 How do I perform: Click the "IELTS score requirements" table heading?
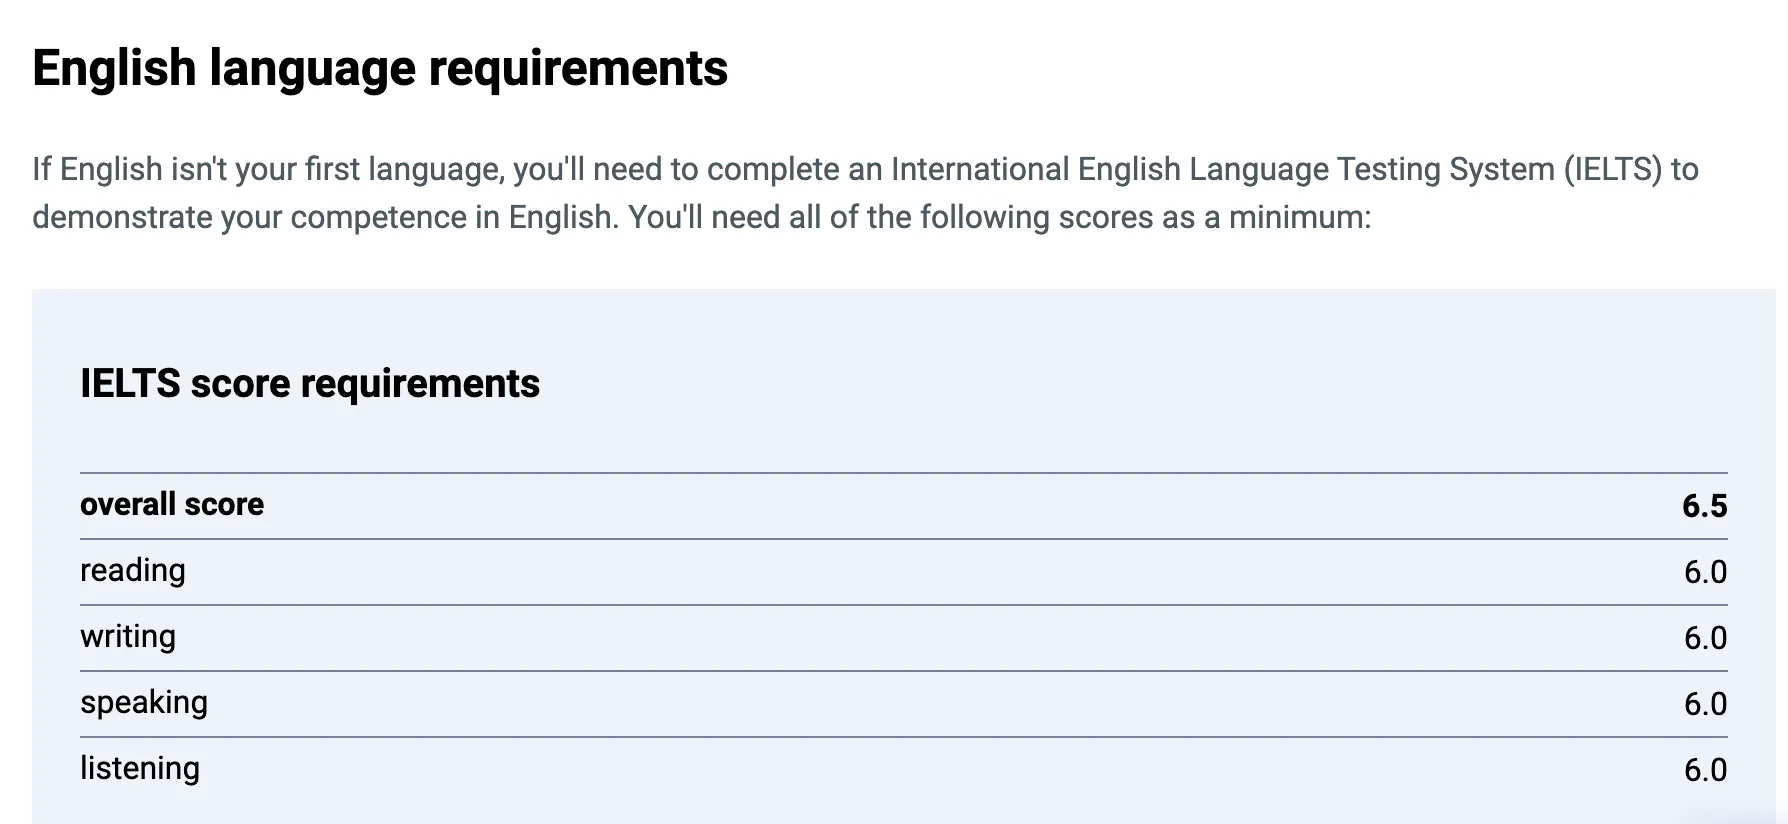[x=310, y=384]
